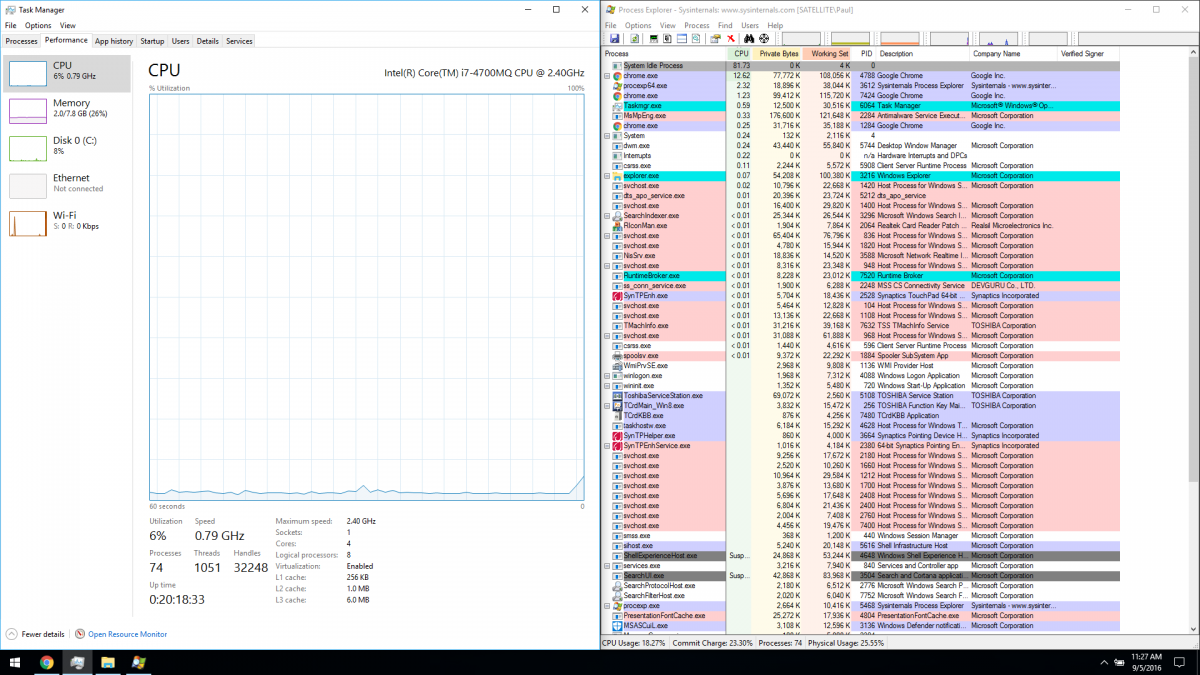This screenshot has height=675, width=1200.
Task: Click the red X Kill Process icon
Action: click(x=730, y=39)
